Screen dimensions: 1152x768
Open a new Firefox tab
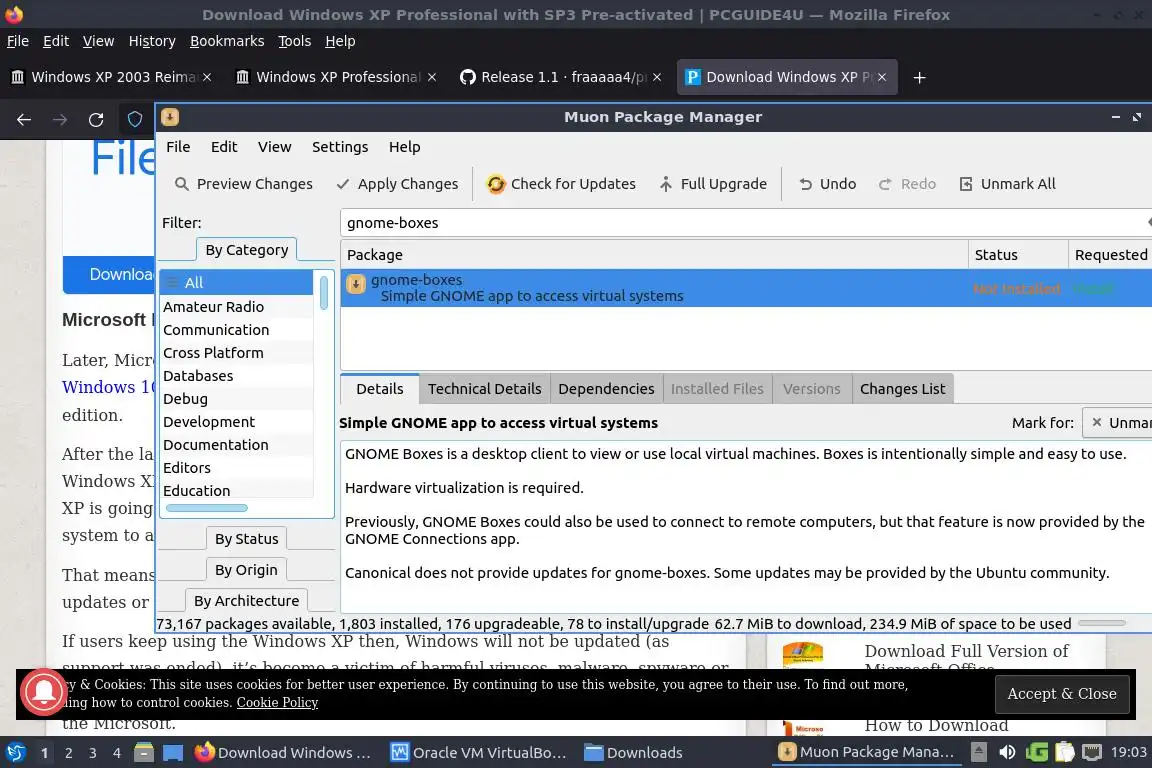(x=919, y=77)
